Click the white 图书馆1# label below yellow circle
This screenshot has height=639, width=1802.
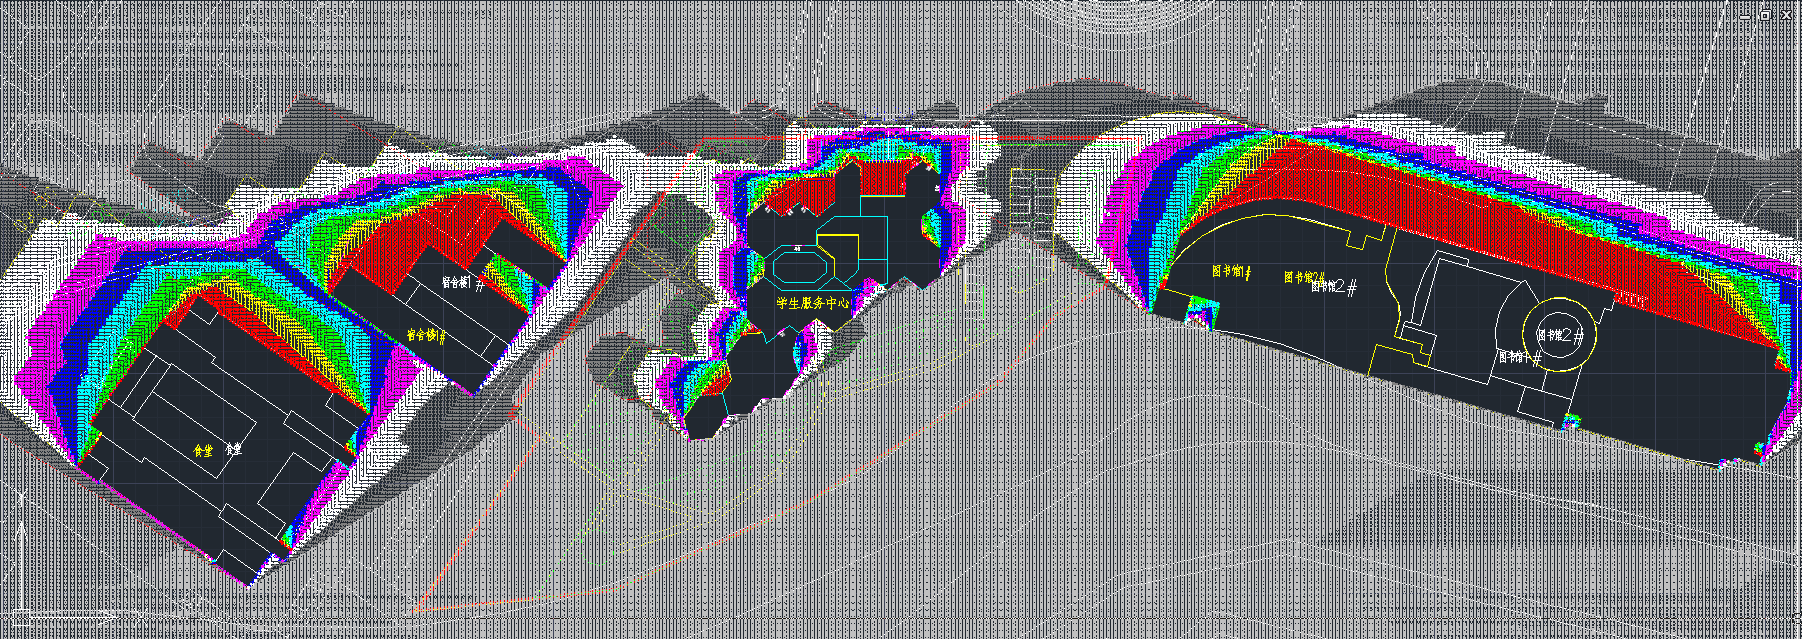[x=1518, y=357]
